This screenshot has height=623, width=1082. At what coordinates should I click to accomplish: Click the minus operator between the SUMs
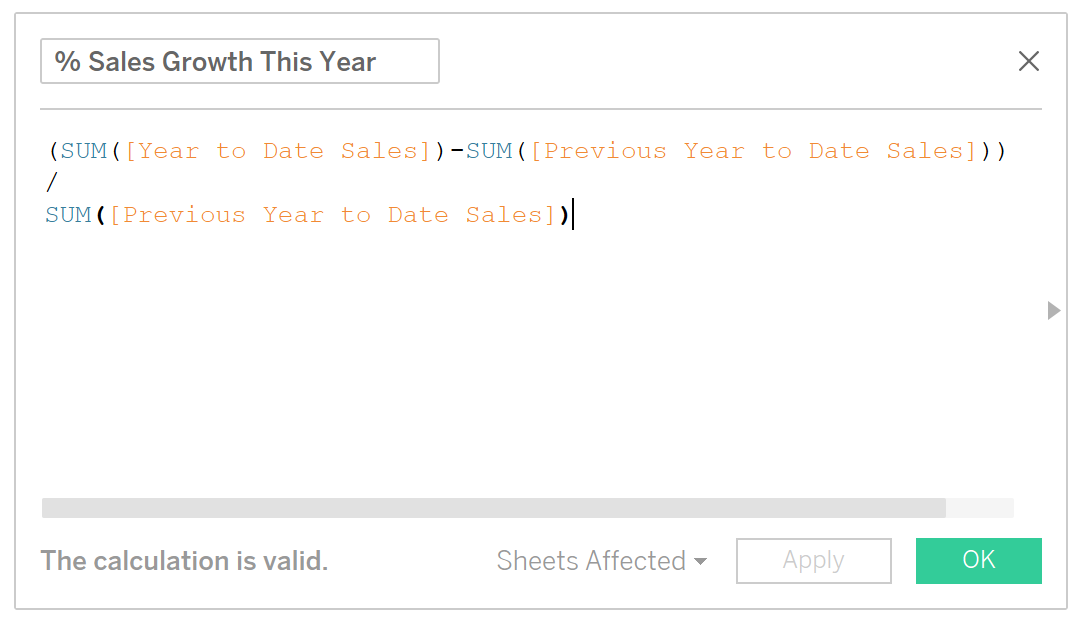coord(457,150)
